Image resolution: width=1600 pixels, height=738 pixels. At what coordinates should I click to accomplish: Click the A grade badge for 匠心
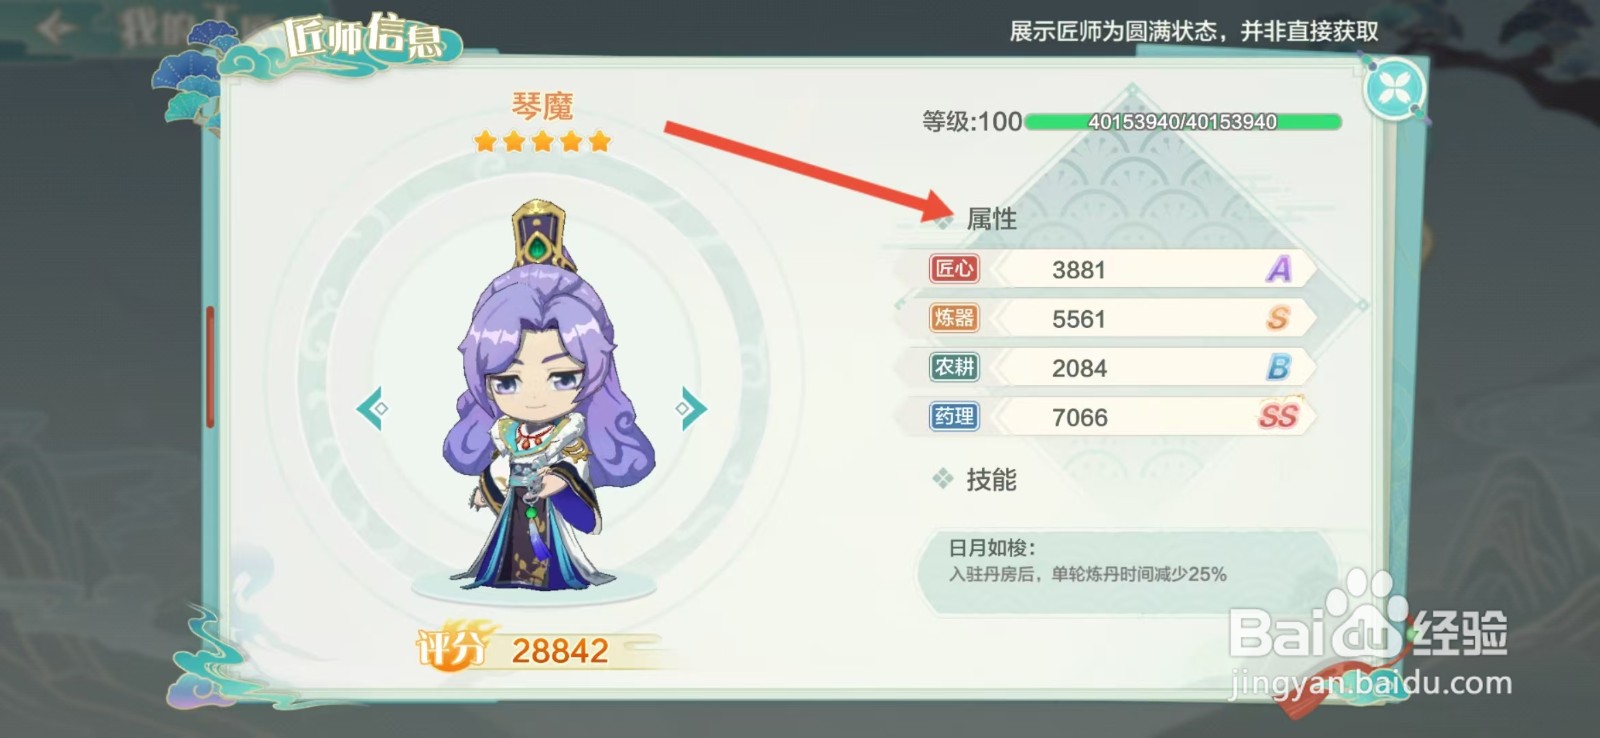[x=1278, y=269]
